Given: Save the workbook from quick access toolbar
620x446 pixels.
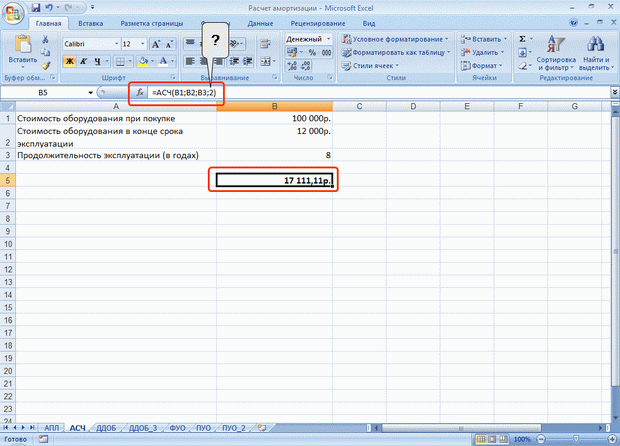Looking at the screenshot, I should [x=36, y=8].
